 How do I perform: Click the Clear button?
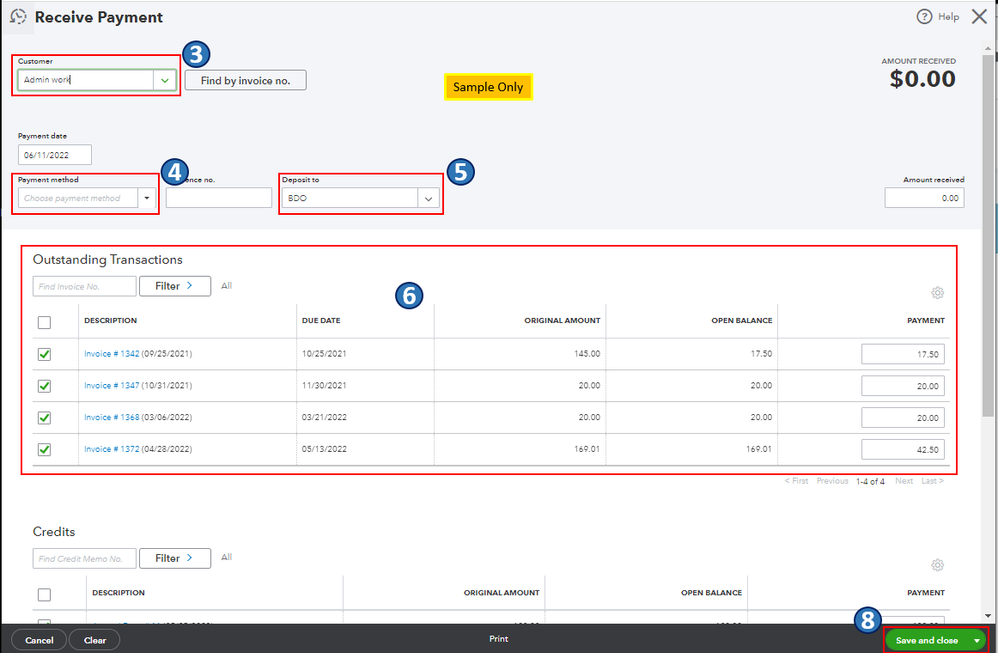point(95,640)
